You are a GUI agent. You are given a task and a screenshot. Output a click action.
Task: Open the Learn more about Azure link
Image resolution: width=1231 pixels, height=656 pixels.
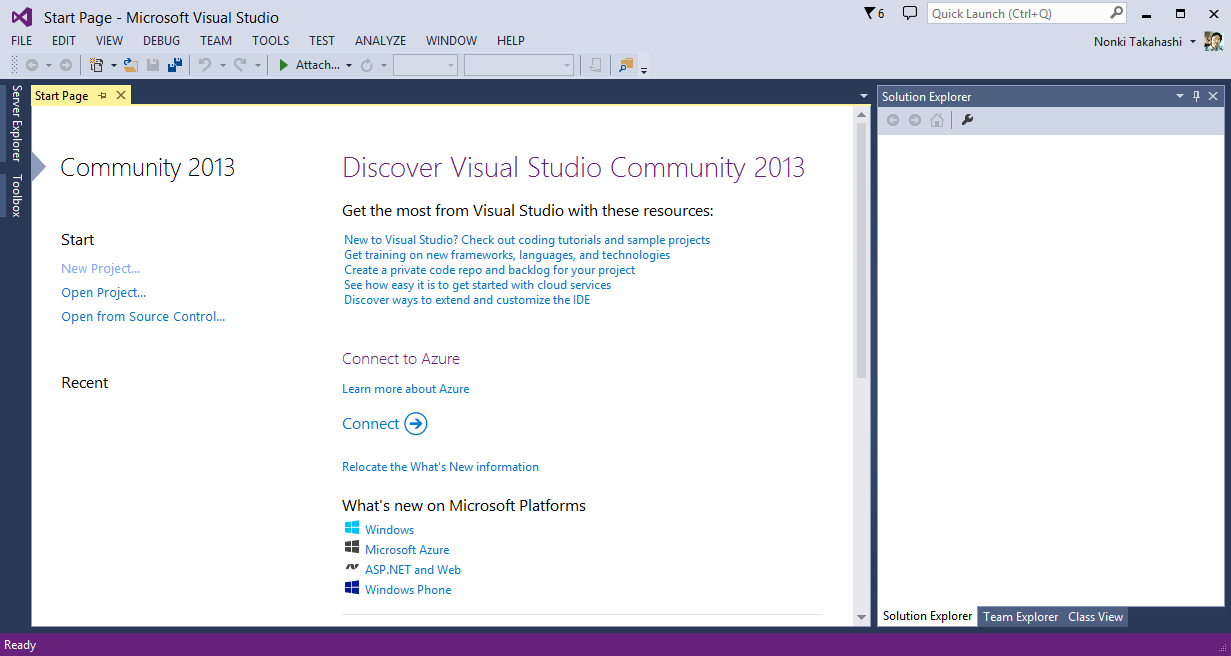[x=405, y=389]
